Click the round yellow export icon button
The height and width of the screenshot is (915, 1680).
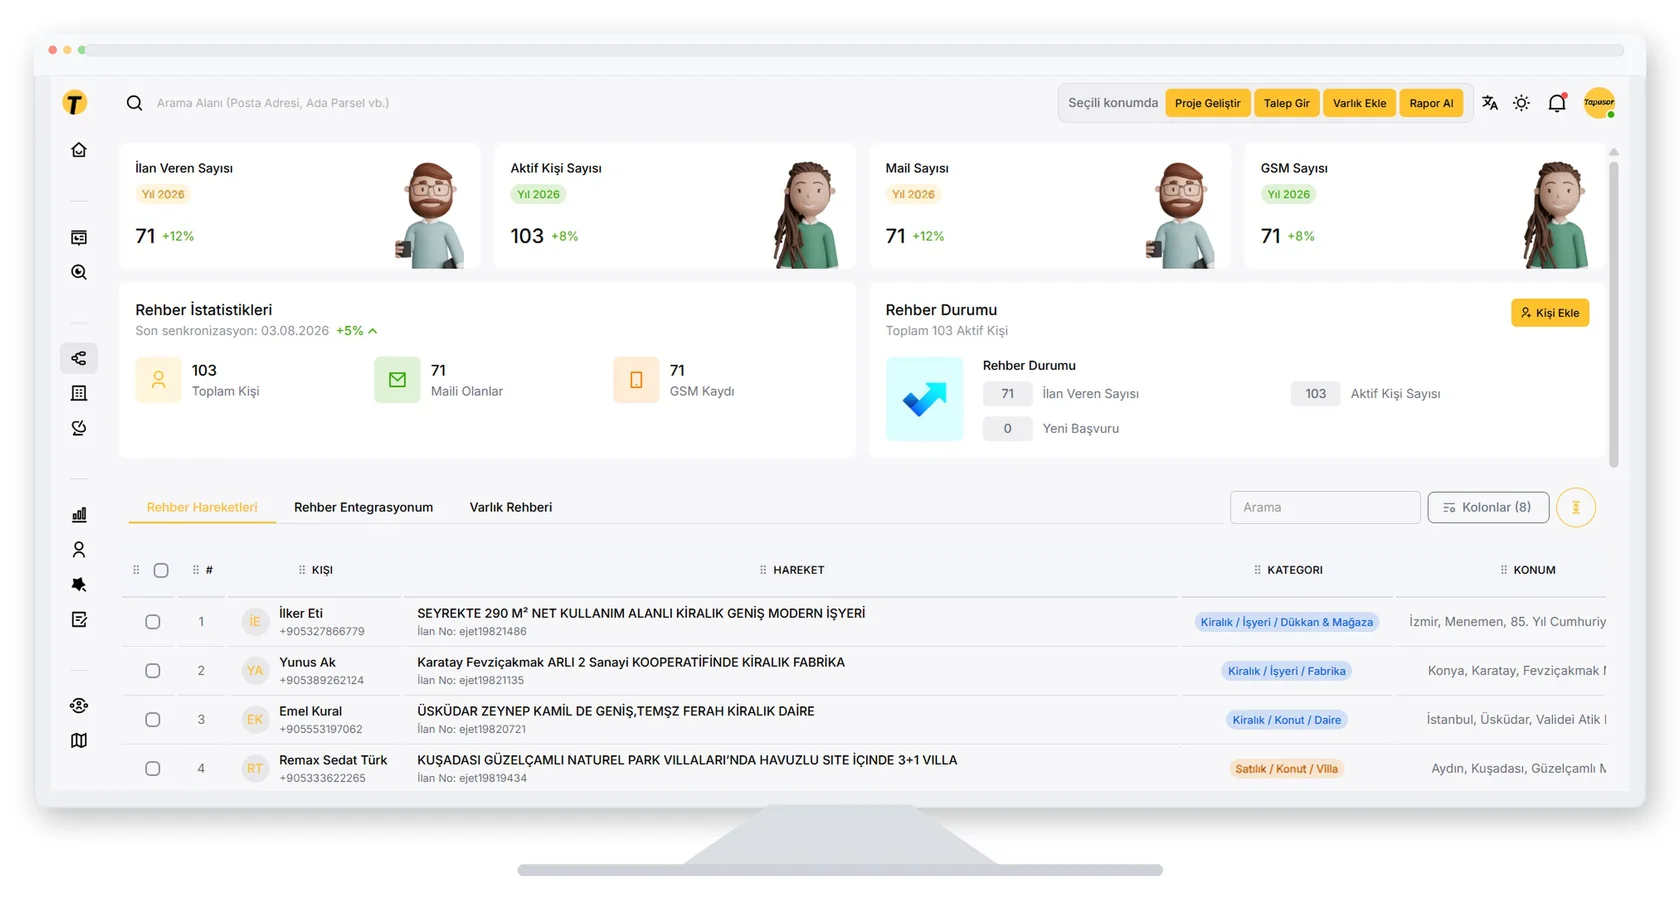point(1576,507)
